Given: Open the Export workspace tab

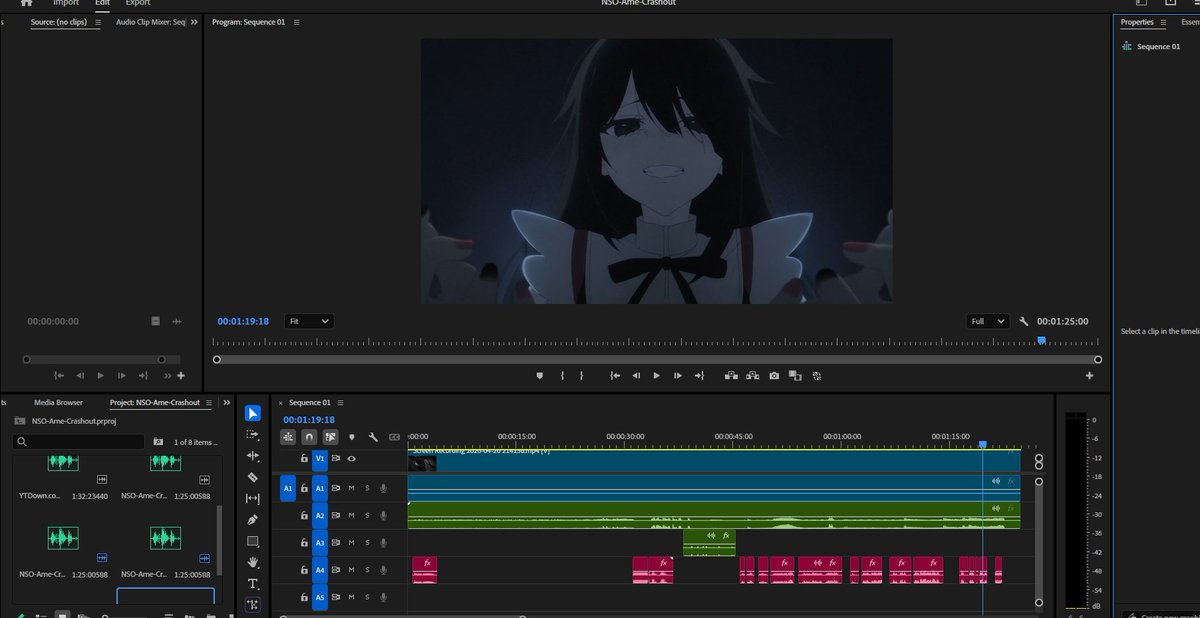Looking at the screenshot, I should click(138, 3).
